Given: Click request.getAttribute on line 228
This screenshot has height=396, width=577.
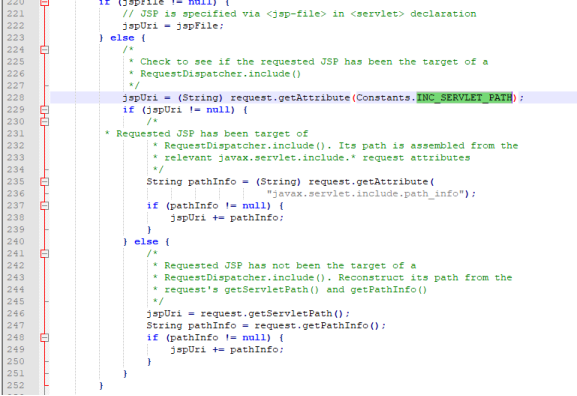Looking at the screenshot, I should click(290, 98).
